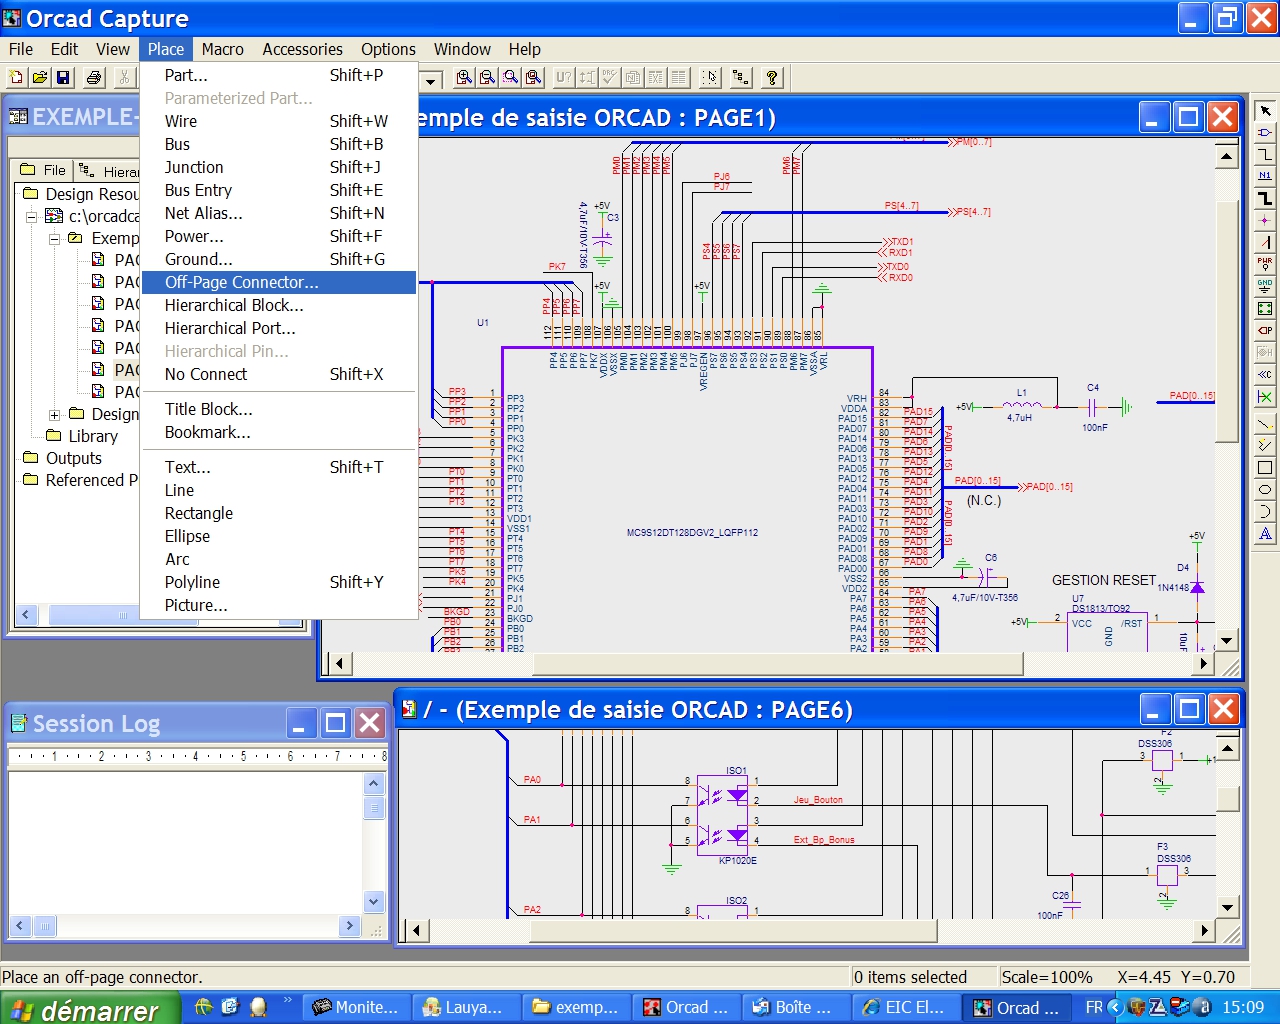Open the Accessories menu
This screenshot has height=1024, width=1280.
(x=302, y=49)
